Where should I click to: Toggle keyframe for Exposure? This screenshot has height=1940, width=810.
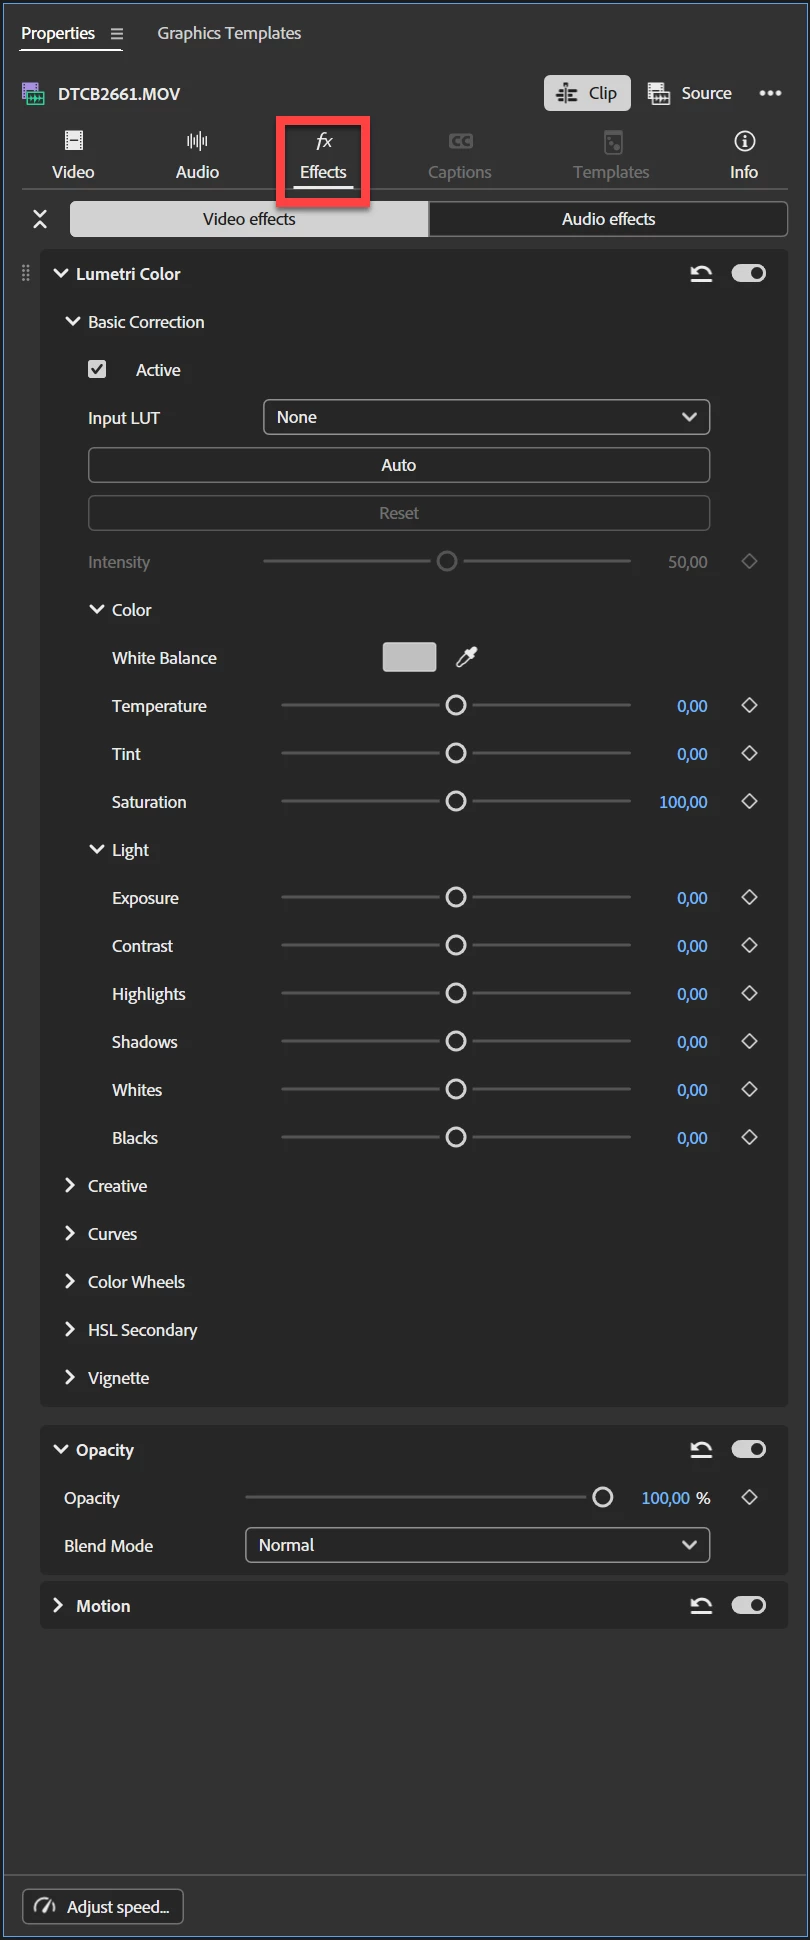749,898
